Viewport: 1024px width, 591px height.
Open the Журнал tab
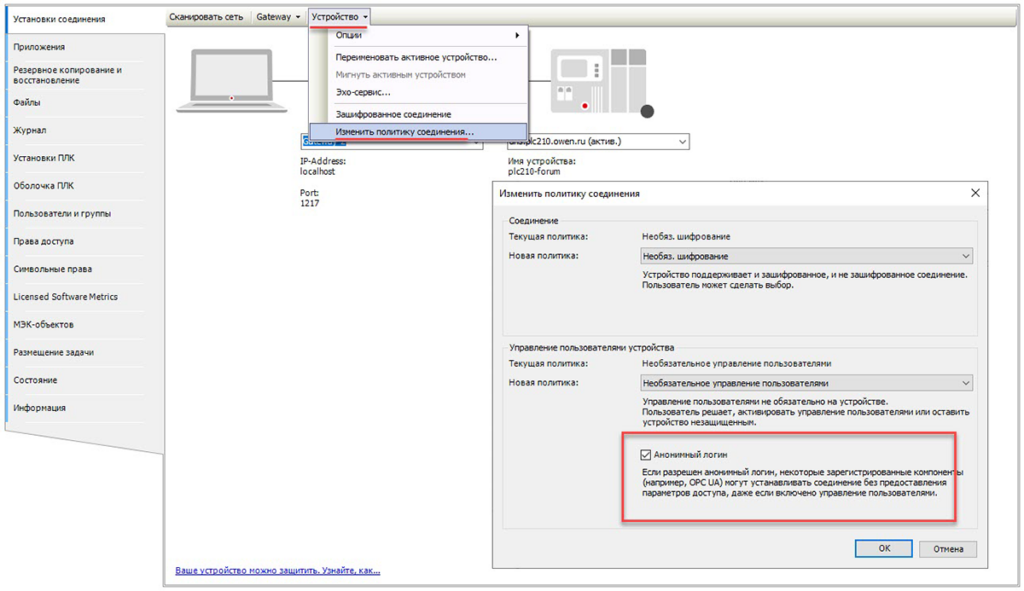(x=30, y=130)
